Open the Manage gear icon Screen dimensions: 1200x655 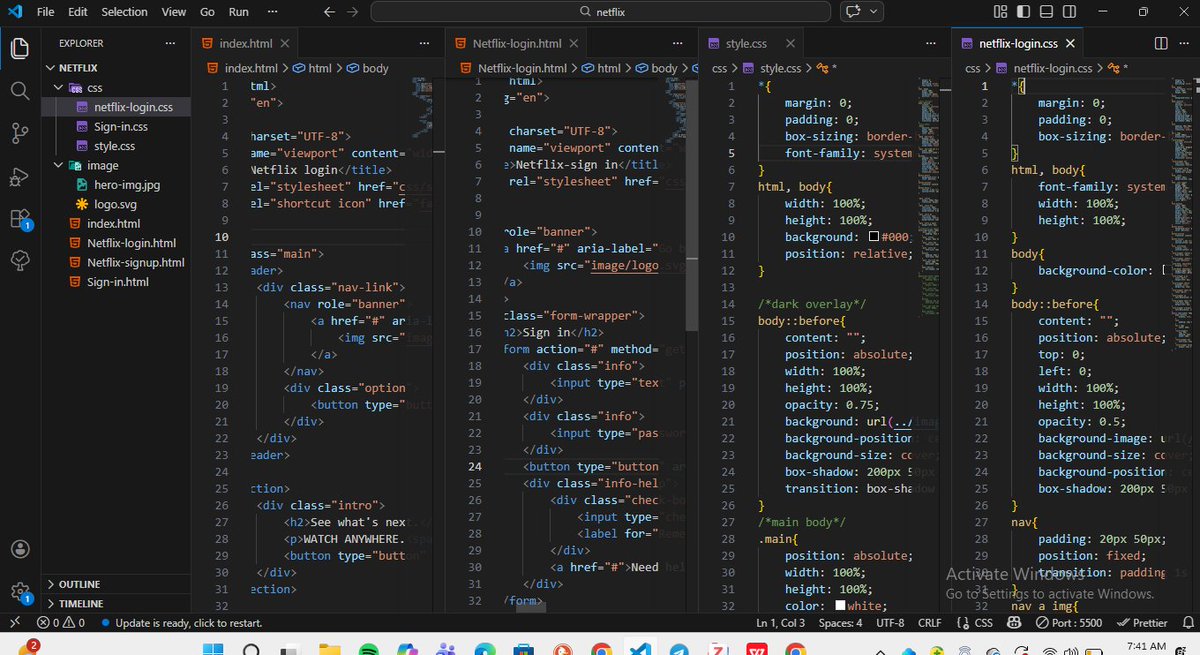point(19,592)
